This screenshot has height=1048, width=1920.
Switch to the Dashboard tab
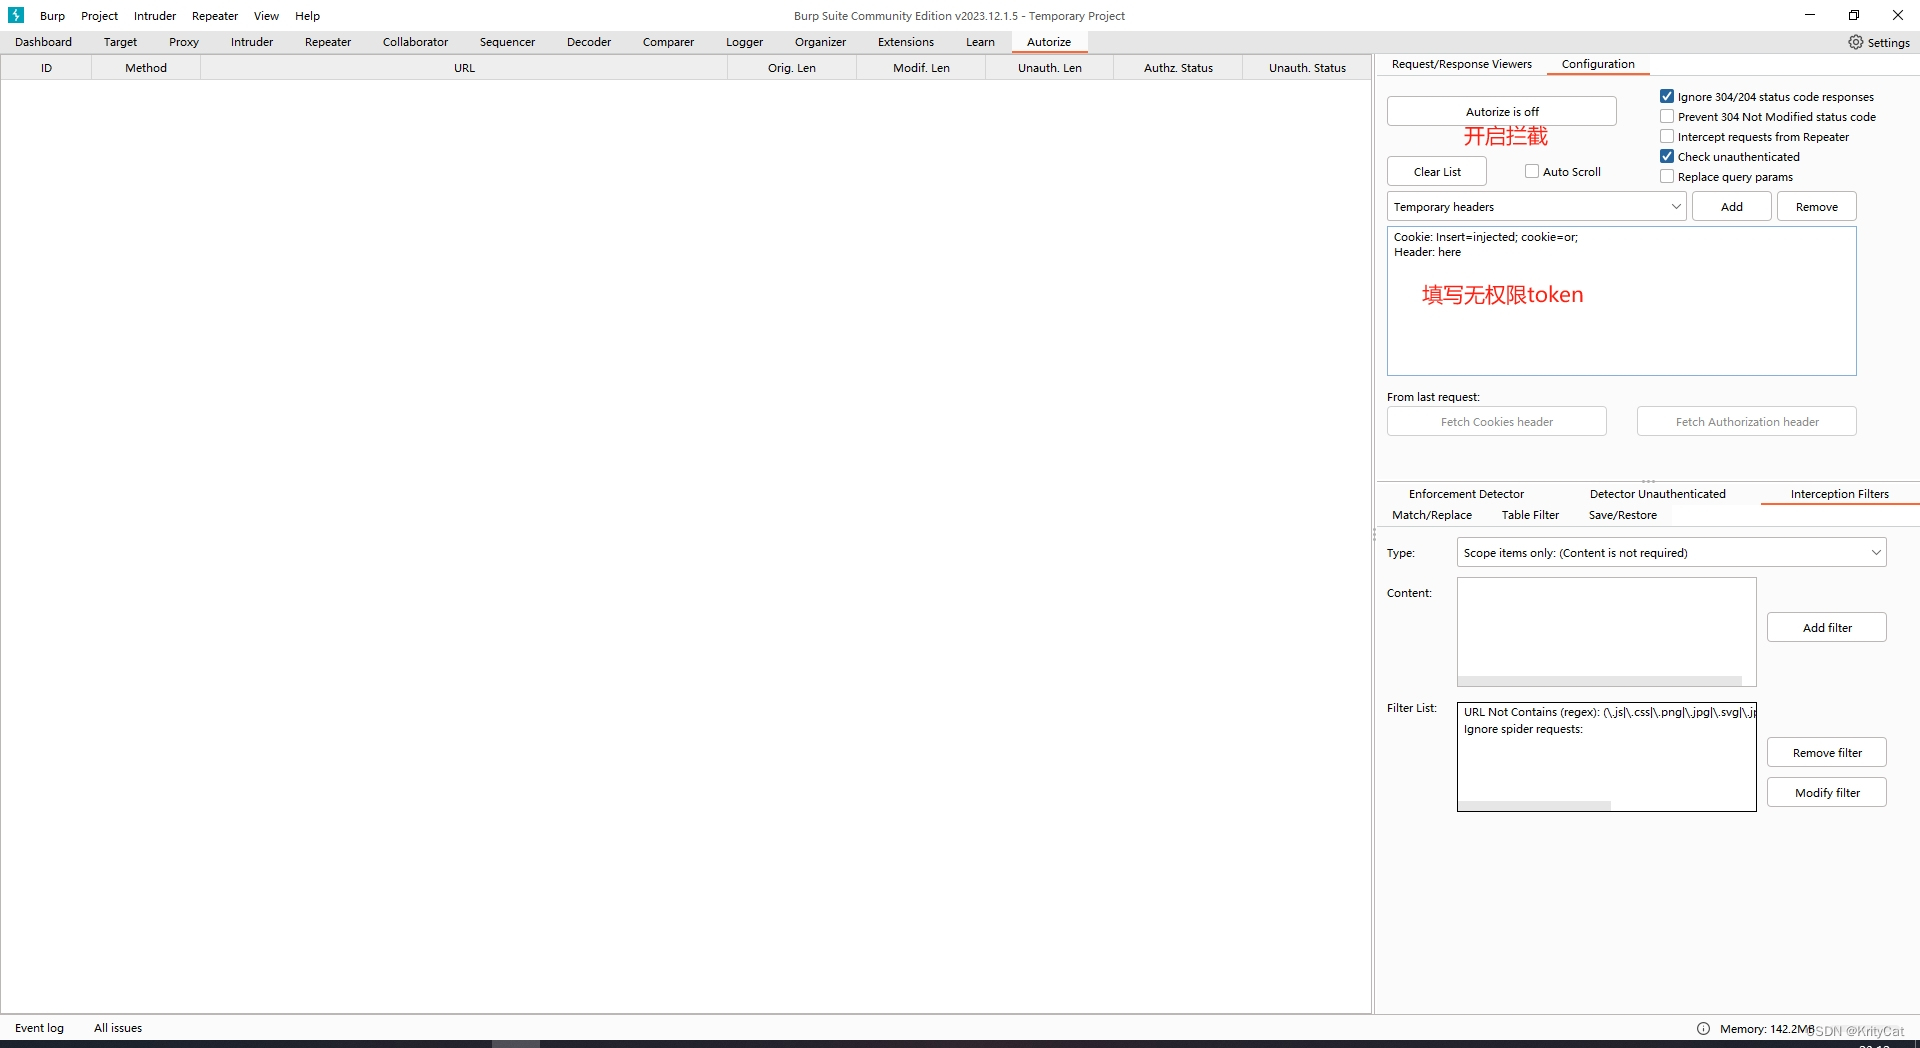pos(43,42)
